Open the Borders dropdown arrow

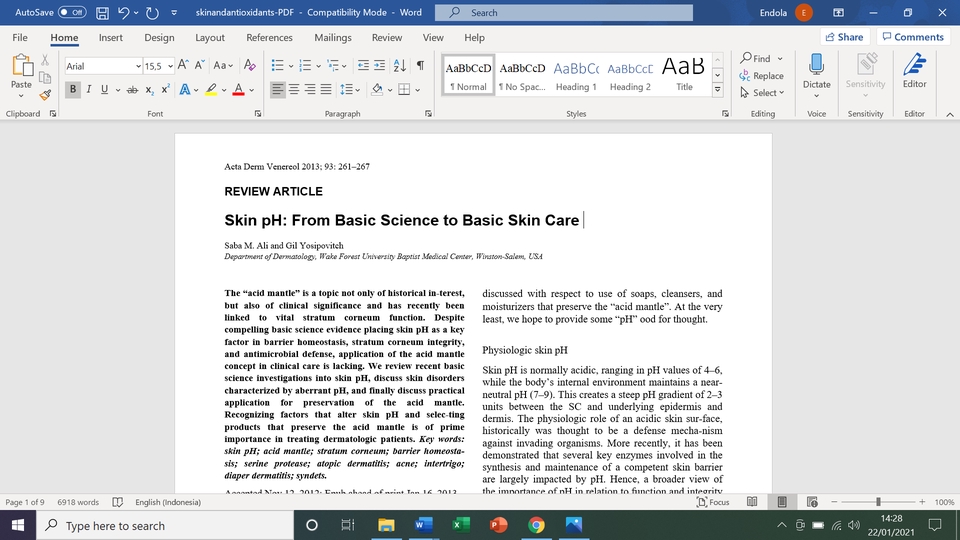pyautogui.click(x=418, y=90)
